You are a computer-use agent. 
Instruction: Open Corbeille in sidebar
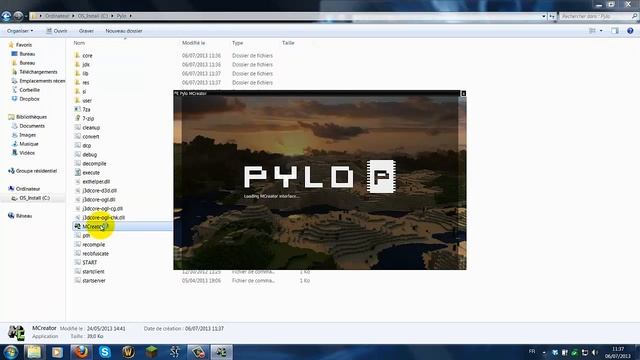(29, 90)
